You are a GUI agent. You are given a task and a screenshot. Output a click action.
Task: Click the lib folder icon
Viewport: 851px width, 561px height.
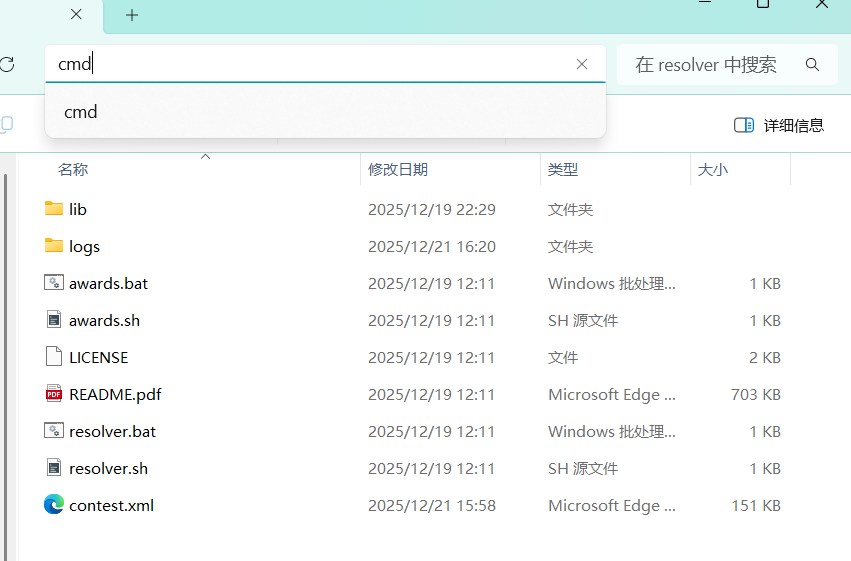coord(54,209)
